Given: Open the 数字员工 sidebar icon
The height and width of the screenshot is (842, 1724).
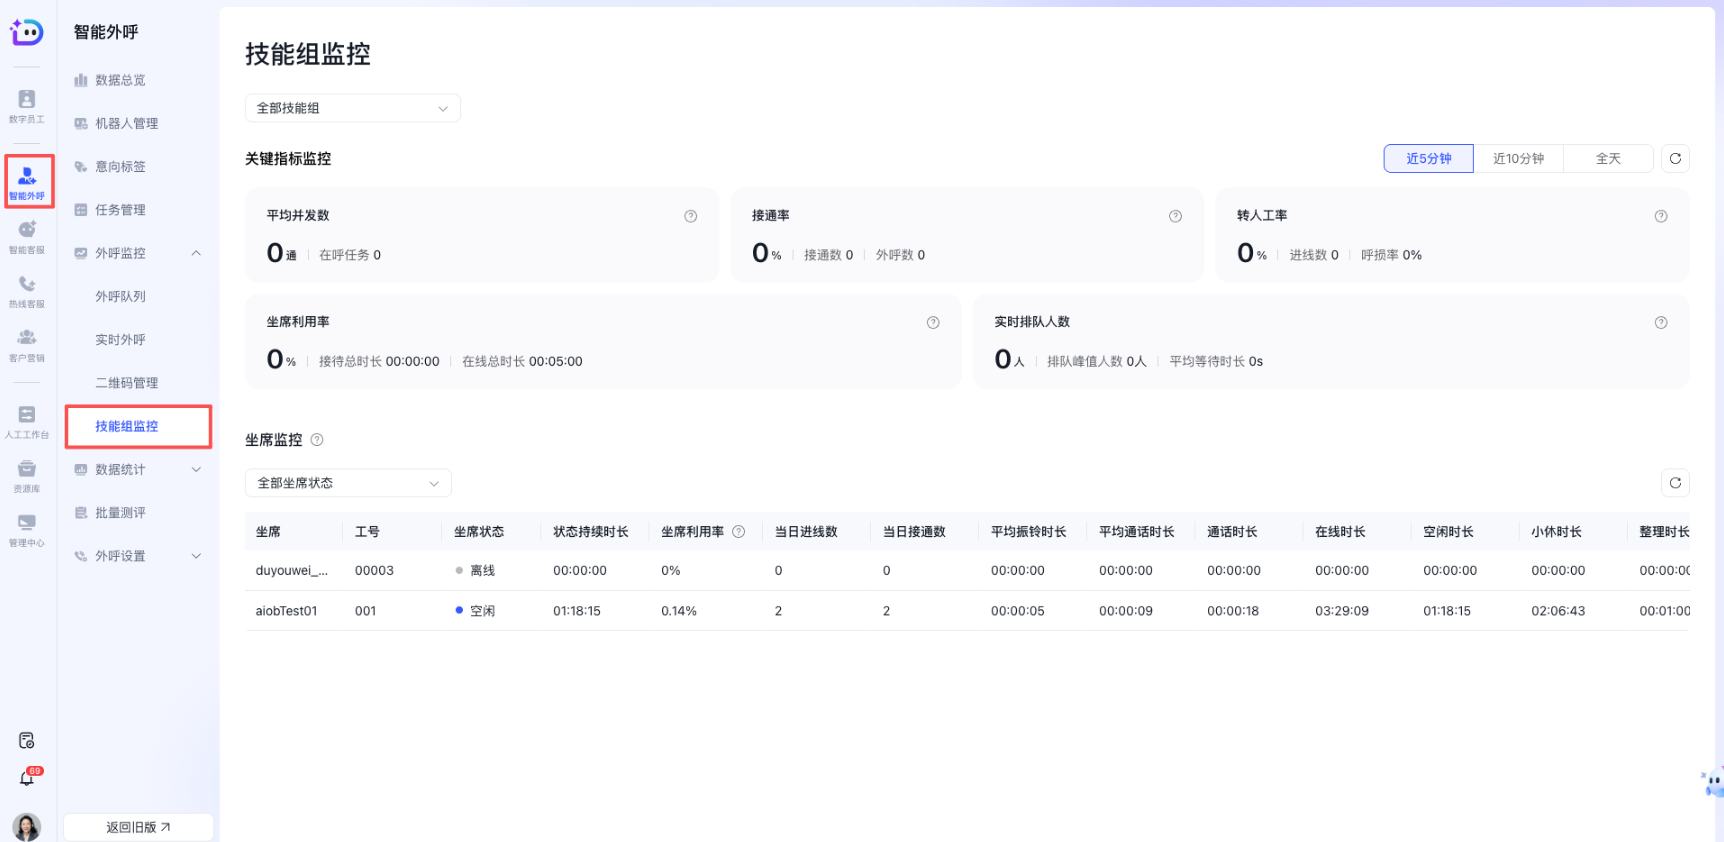Looking at the screenshot, I should coord(27,105).
